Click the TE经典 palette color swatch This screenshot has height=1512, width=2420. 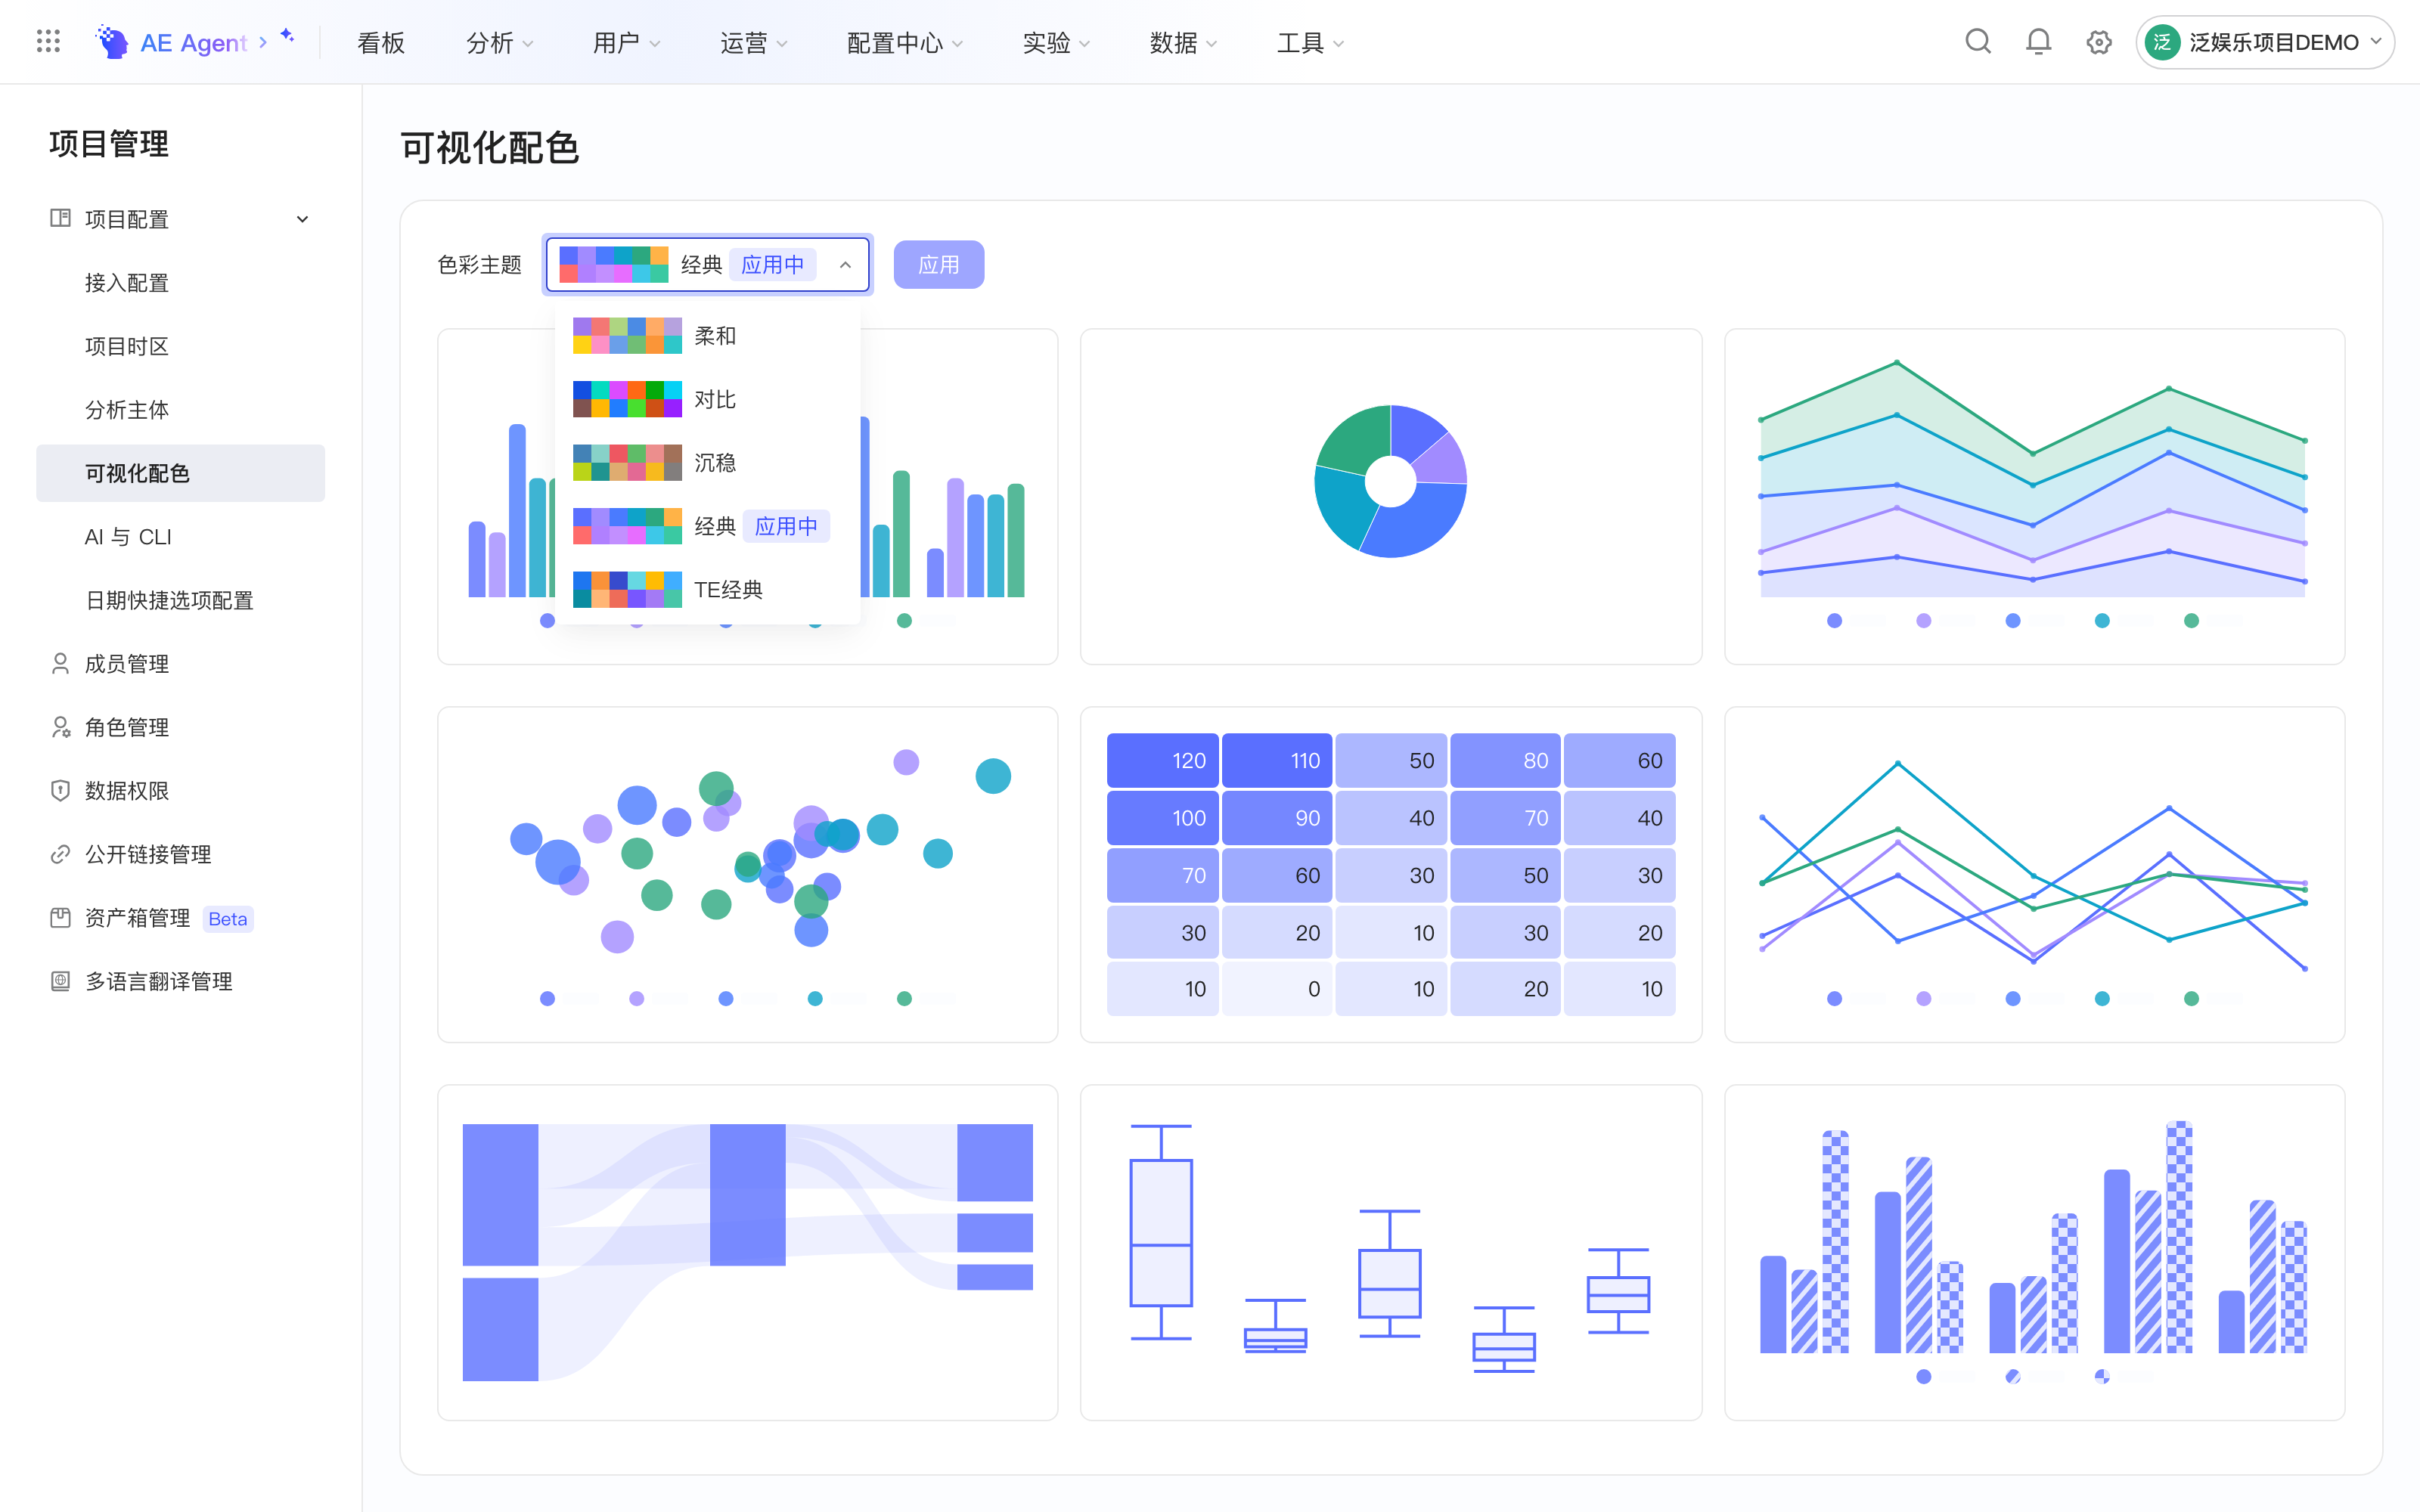click(627, 590)
